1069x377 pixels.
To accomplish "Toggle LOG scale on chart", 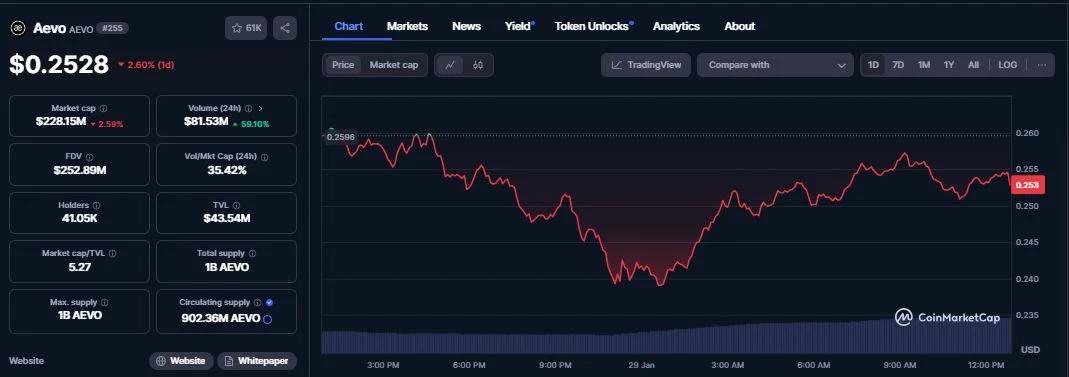I will 1008,65.
